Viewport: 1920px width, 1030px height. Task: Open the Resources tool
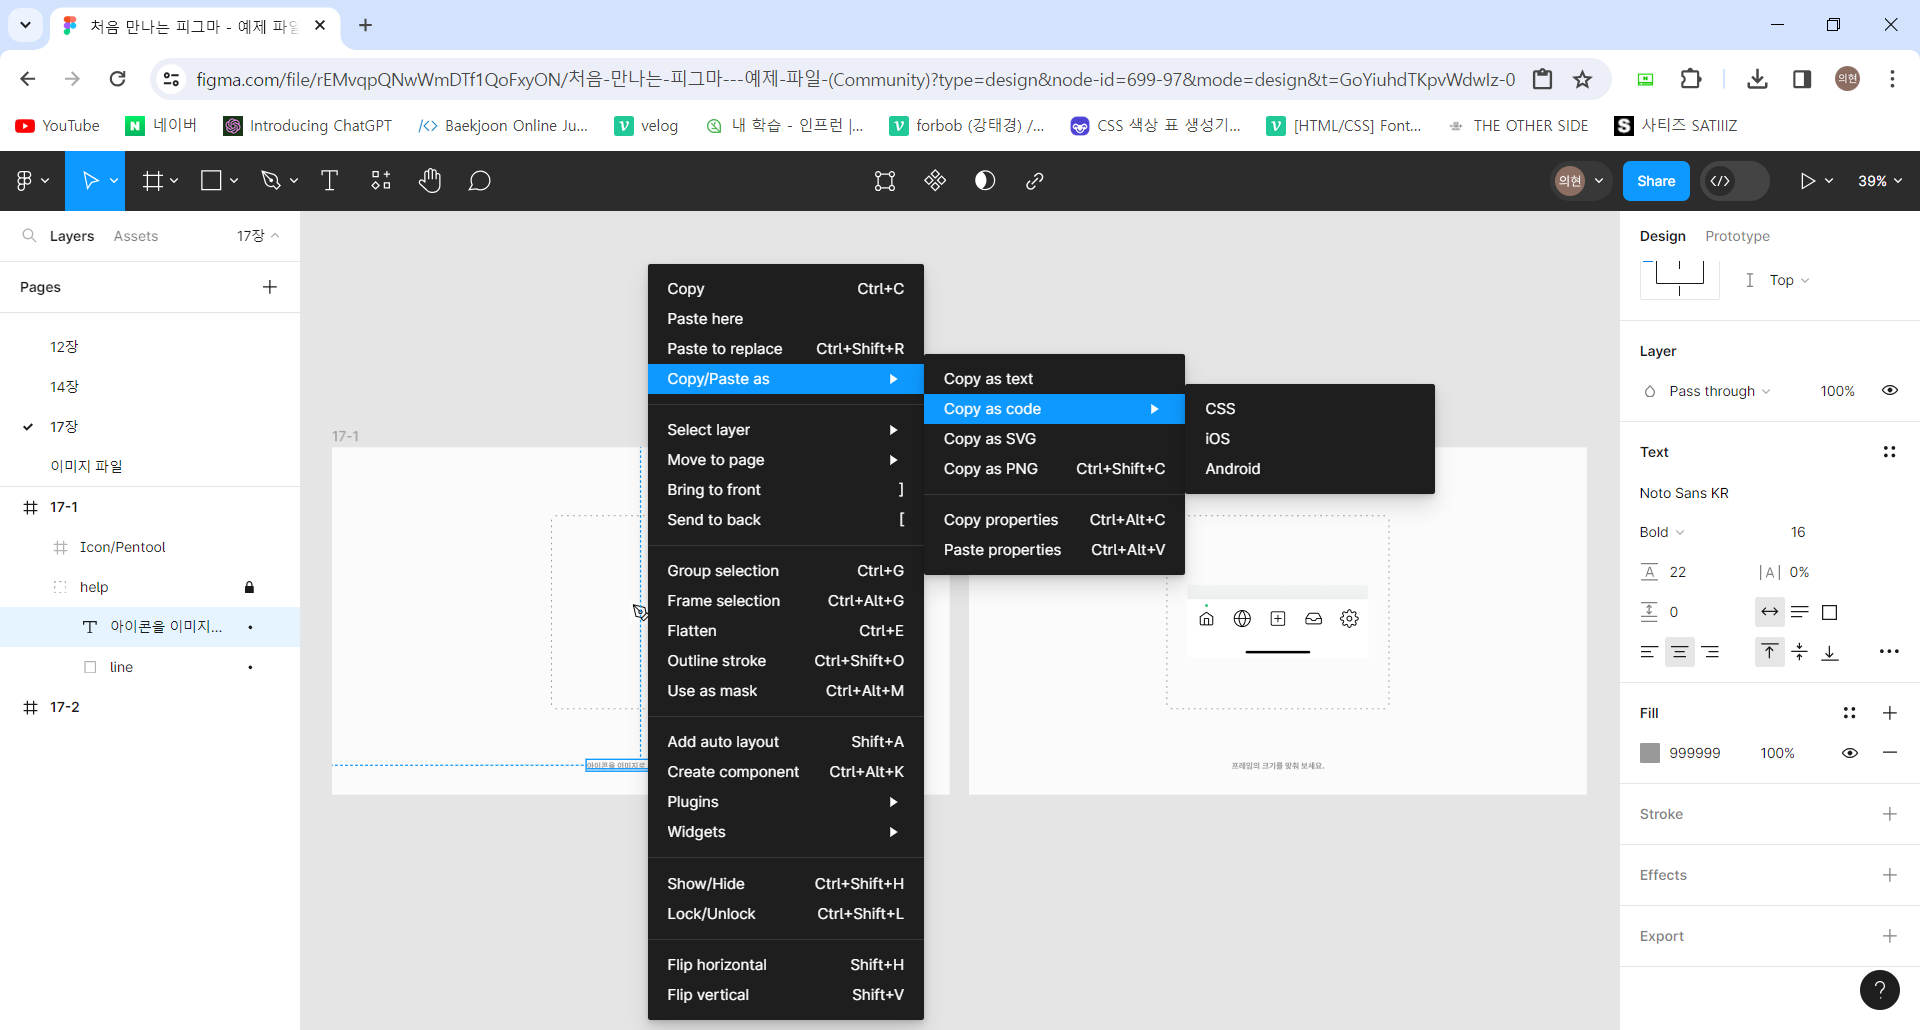pos(381,181)
